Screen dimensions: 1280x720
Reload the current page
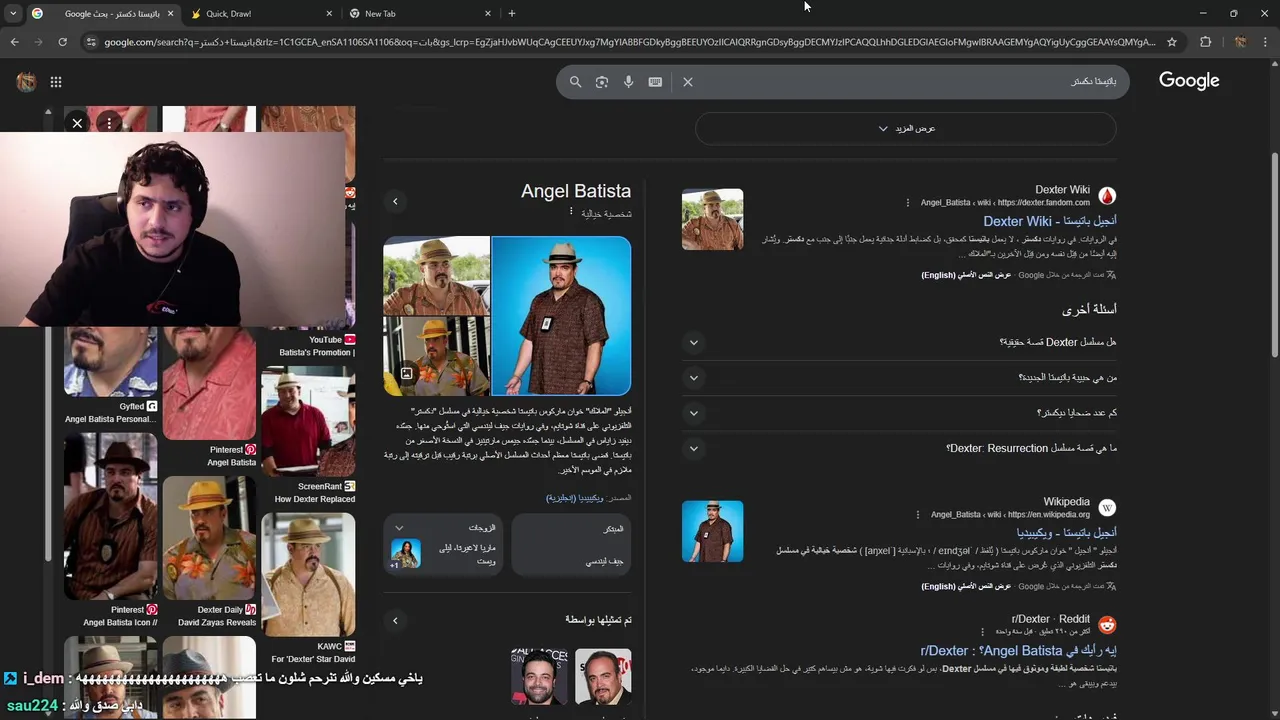(62, 42)
